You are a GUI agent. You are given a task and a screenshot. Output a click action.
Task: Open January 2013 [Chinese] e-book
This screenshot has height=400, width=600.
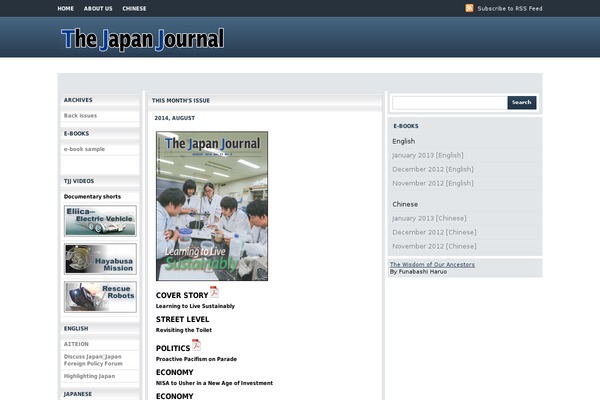(429, 218)
